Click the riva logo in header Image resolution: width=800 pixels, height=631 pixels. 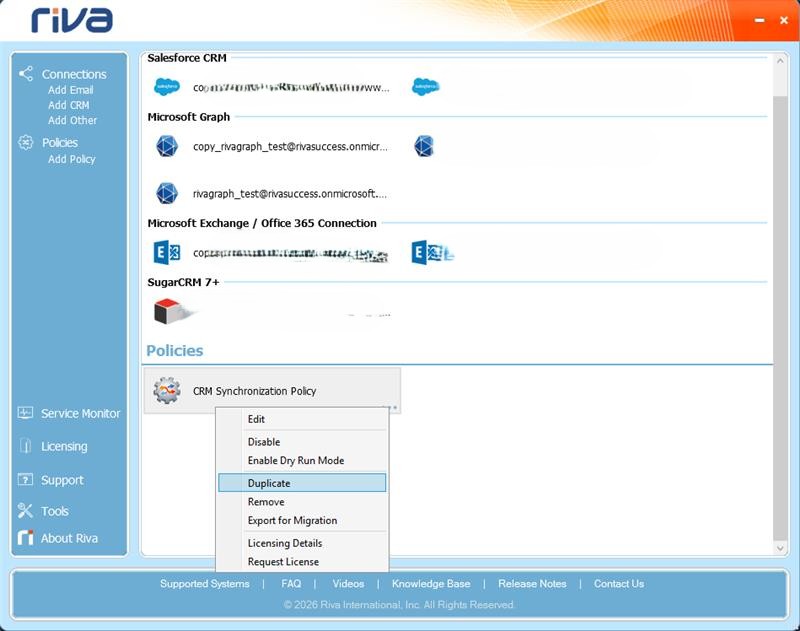pyautogui.click(x=72, y=20)
